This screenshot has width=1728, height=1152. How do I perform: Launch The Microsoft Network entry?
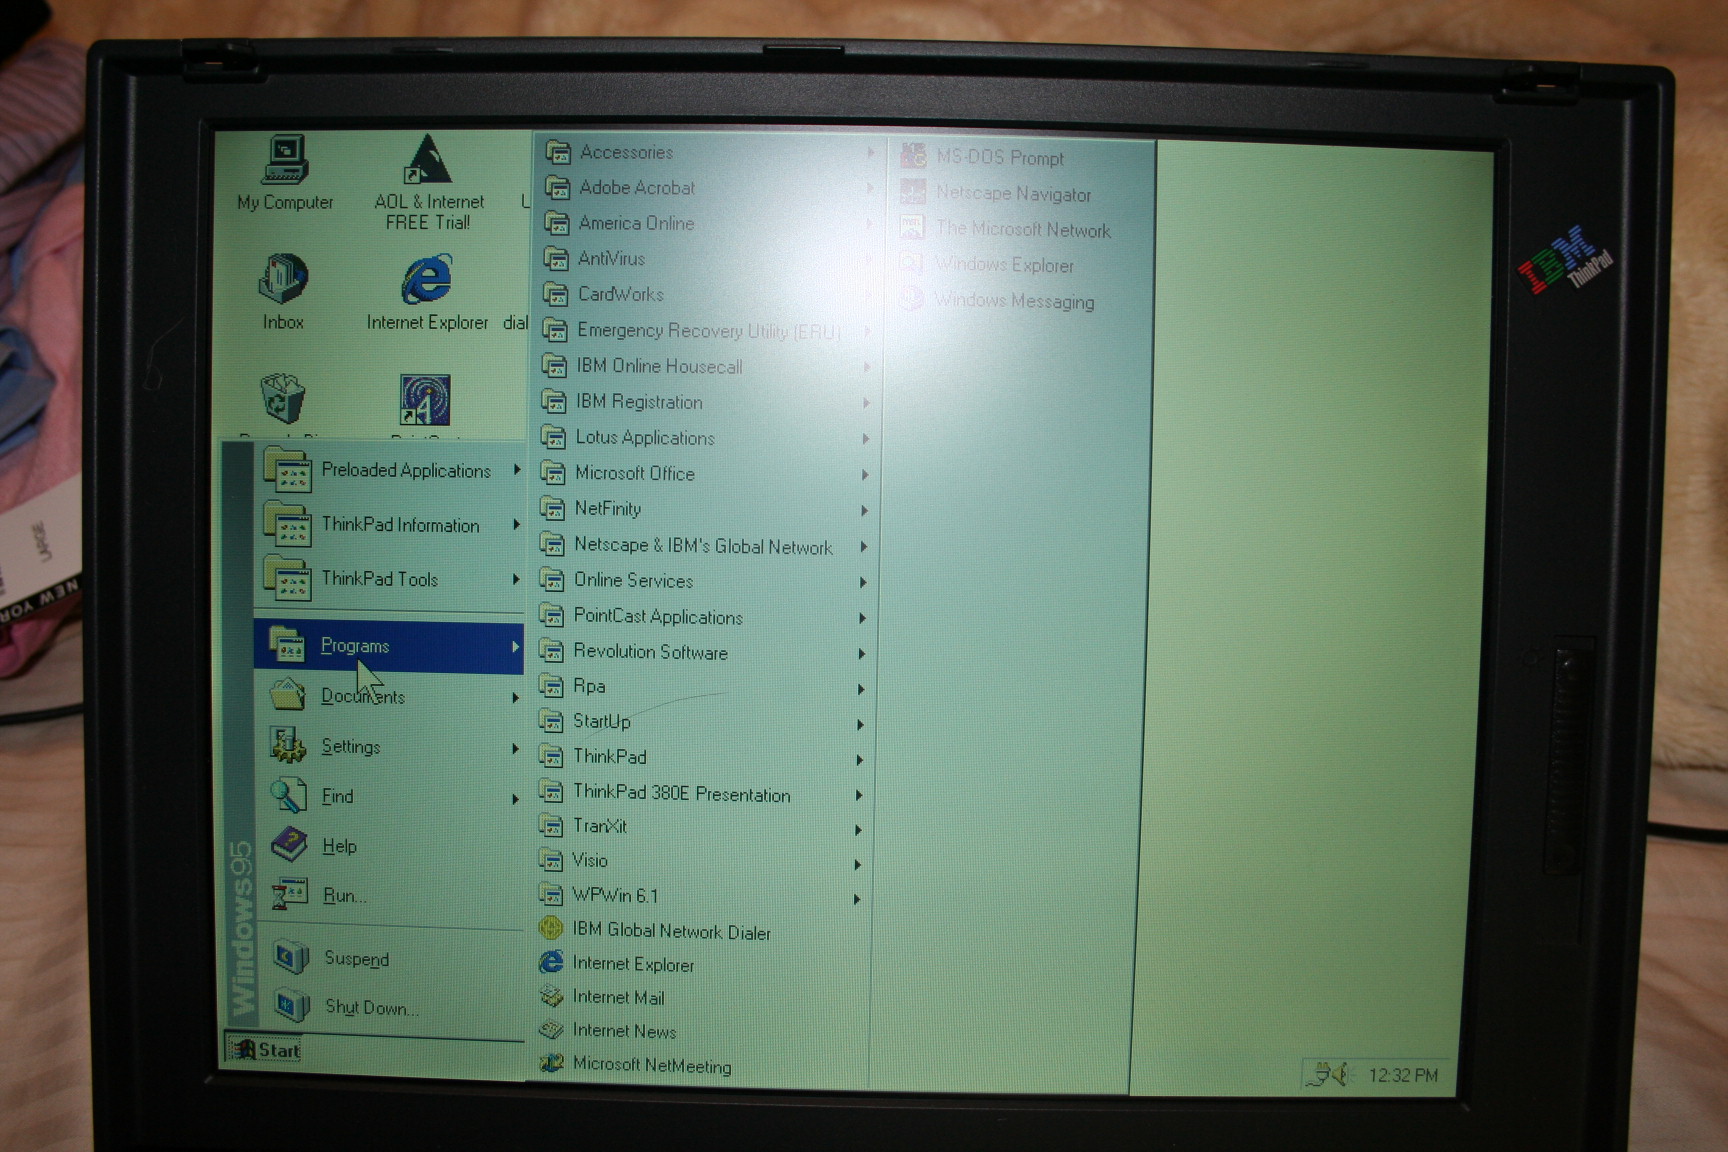1019,229
